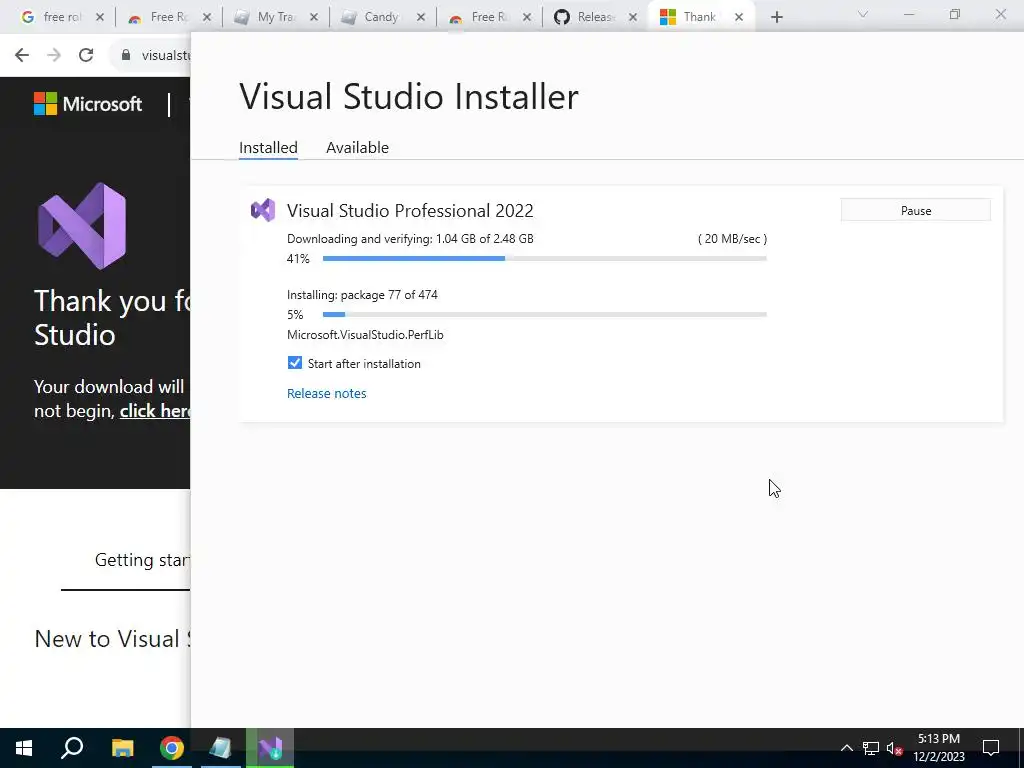Screen dimensions: 1024x768
Task: Open Google Chrome from the taskbar
Action: pyautogui.click(x=172, y=748)
